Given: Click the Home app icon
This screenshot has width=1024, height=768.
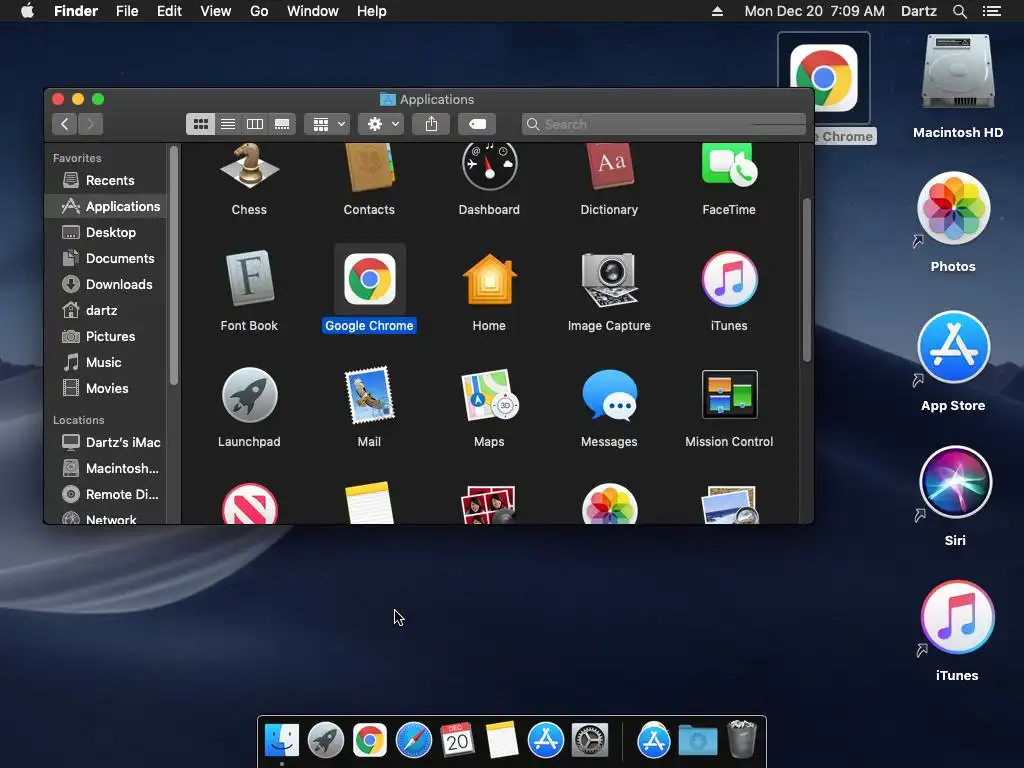Looking at the screenshot, I should pyautogui.click(x=489, y=279).
